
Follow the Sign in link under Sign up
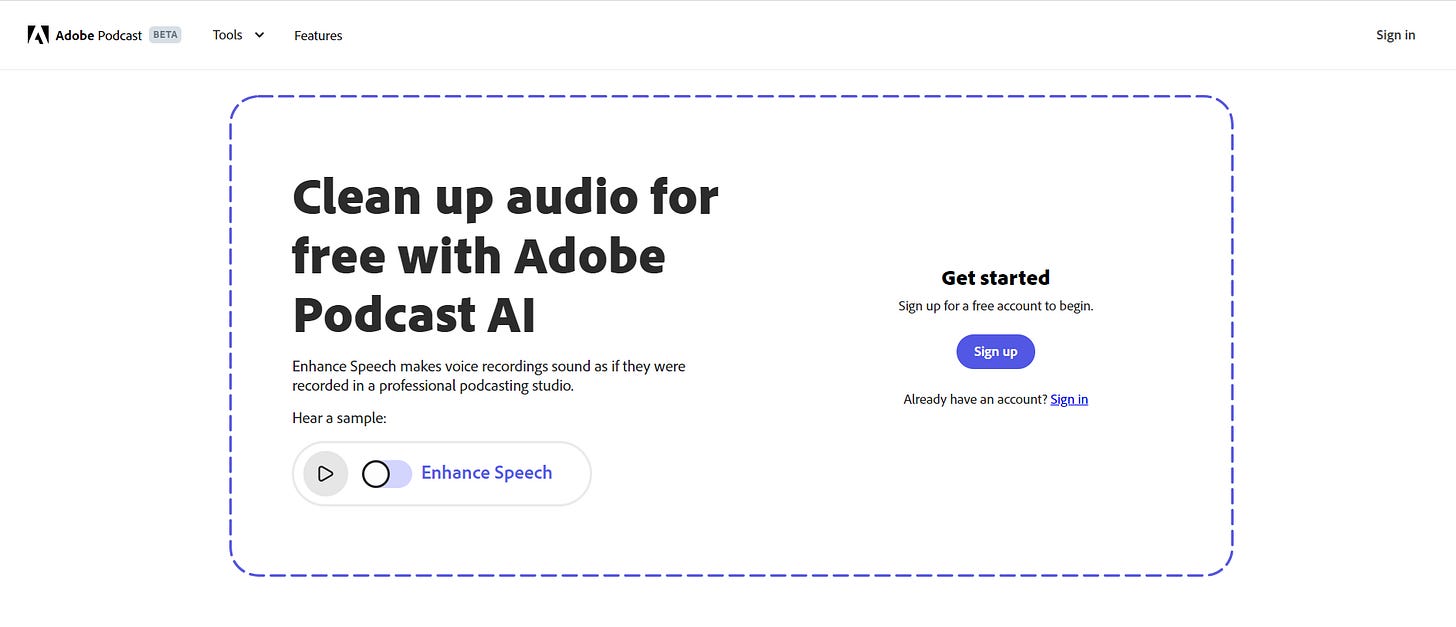[1069, 399]
